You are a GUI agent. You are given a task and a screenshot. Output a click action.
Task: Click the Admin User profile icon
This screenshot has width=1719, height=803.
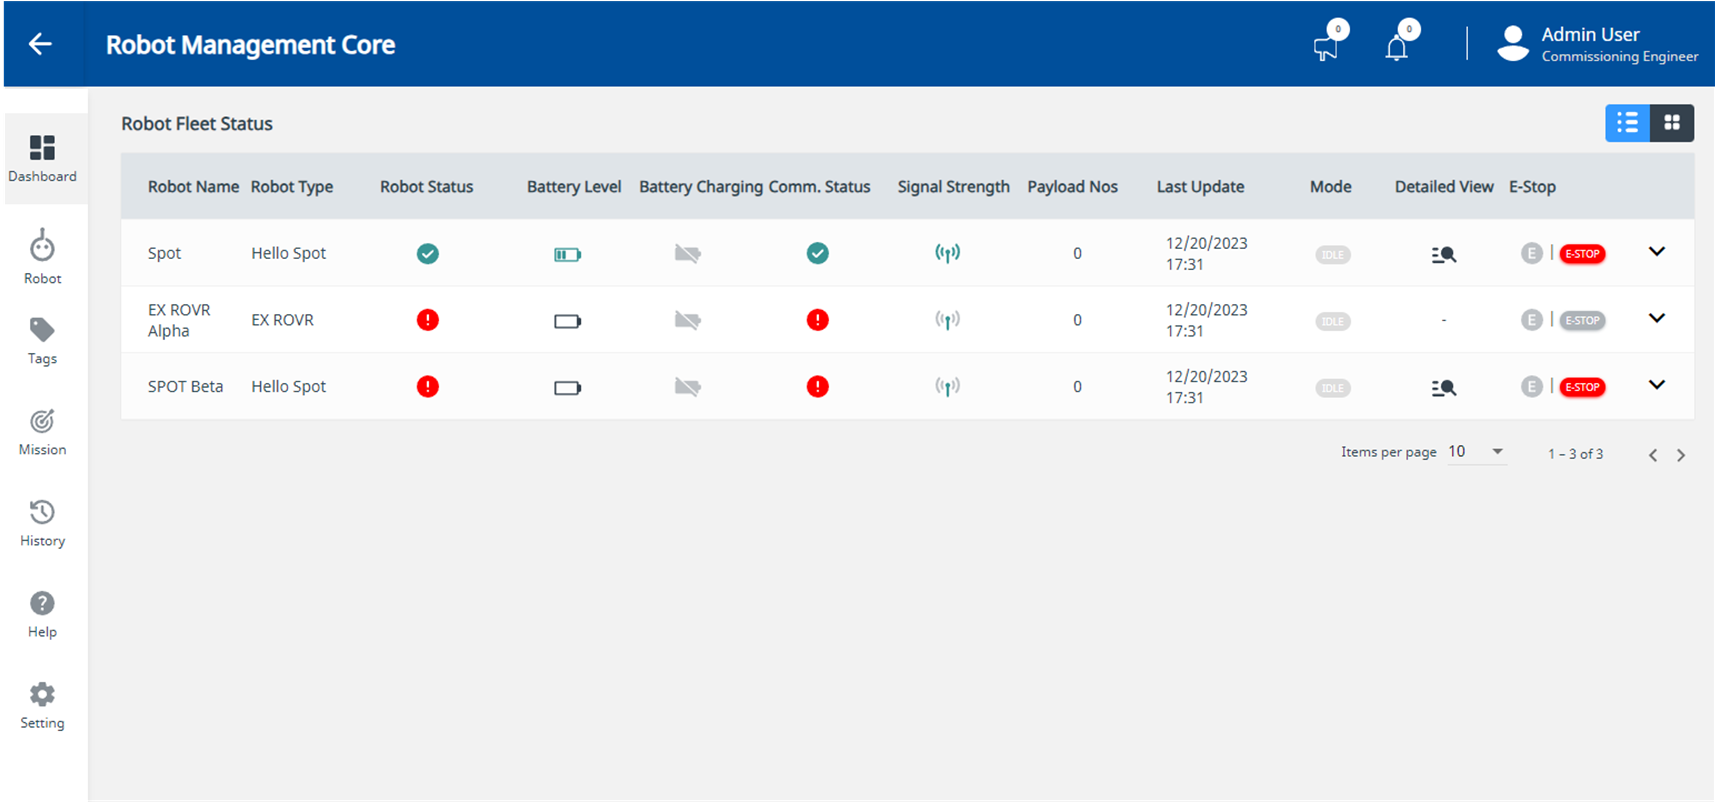(1512, 44)
